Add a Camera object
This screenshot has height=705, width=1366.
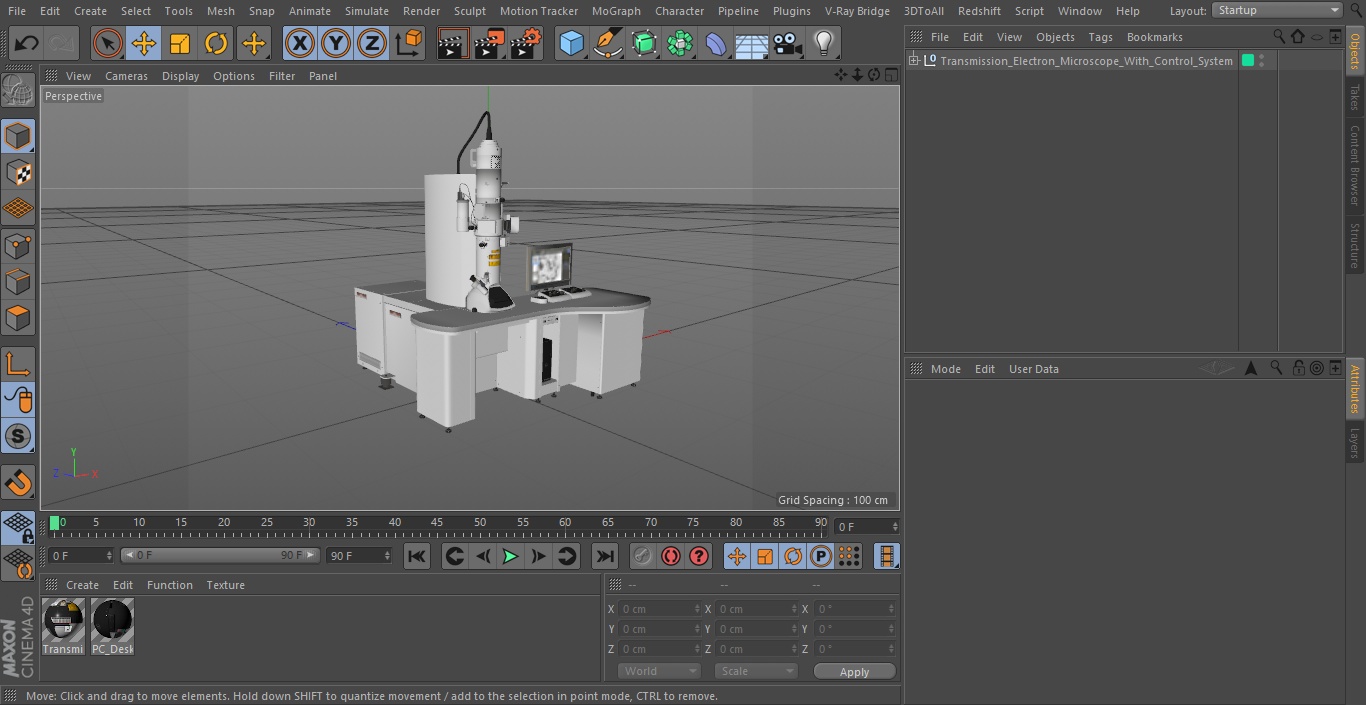tap(788, 43)
